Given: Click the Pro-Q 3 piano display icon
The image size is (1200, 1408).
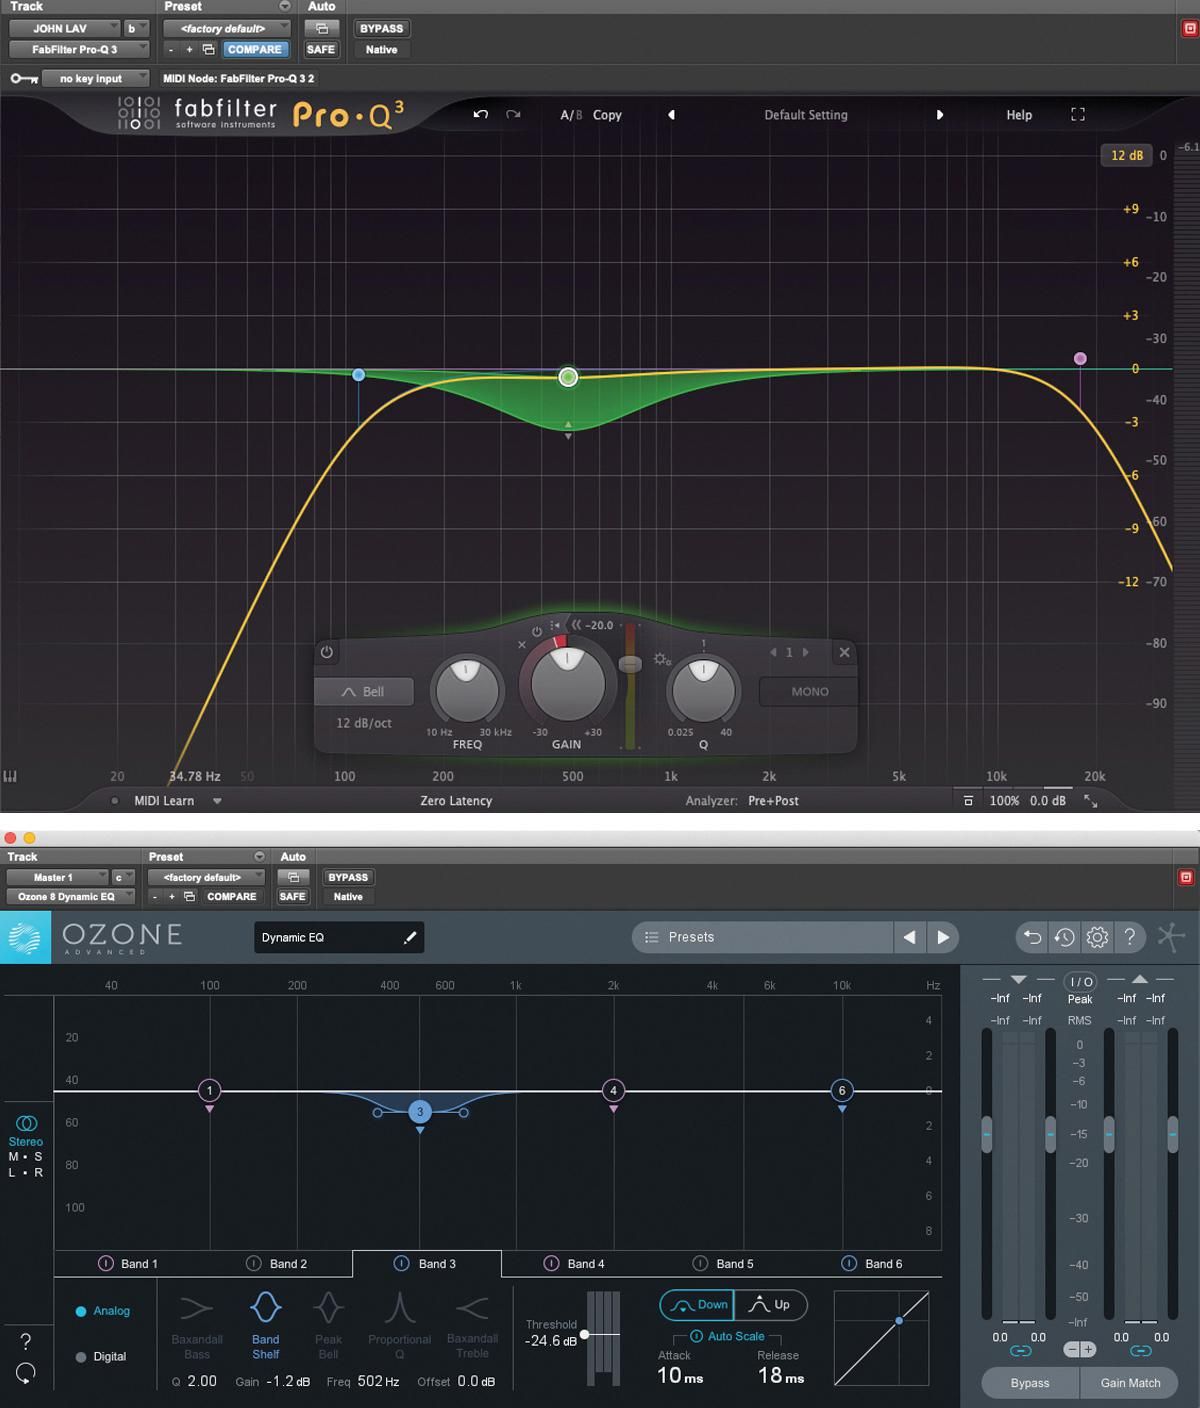Looking at the screenshot, I should point(11,776).
